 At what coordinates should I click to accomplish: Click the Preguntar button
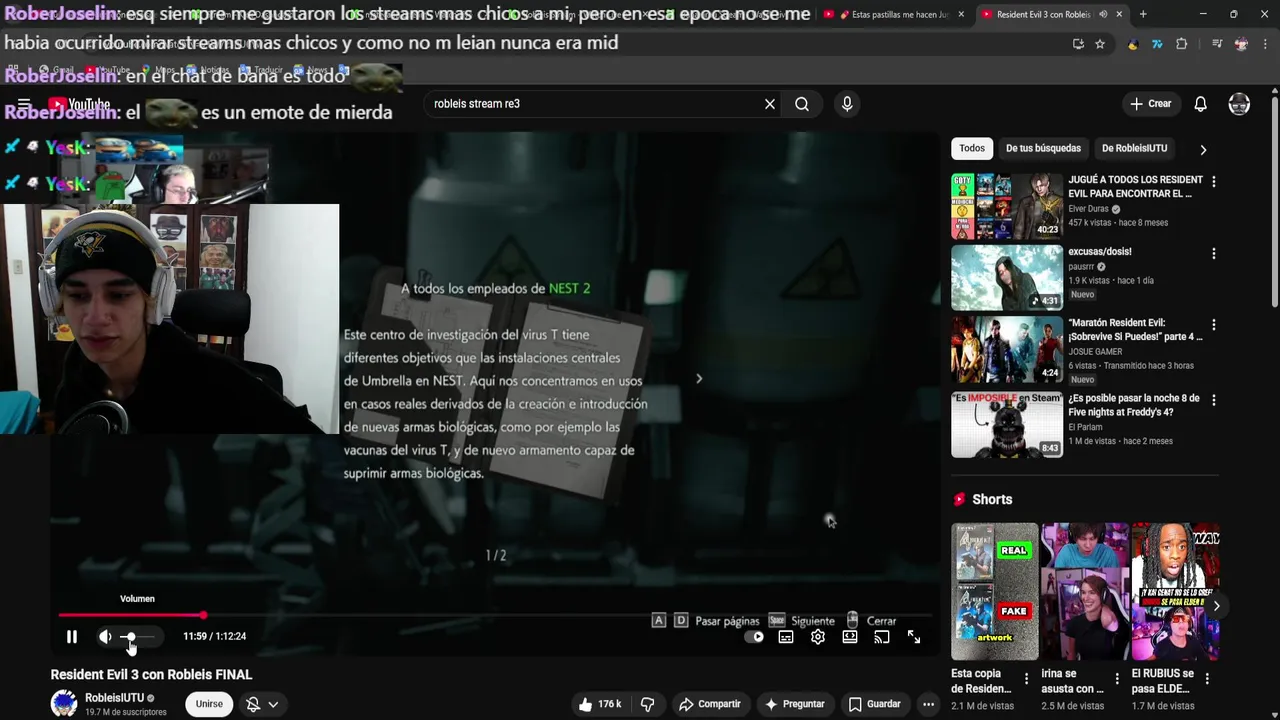click(795, 704)
